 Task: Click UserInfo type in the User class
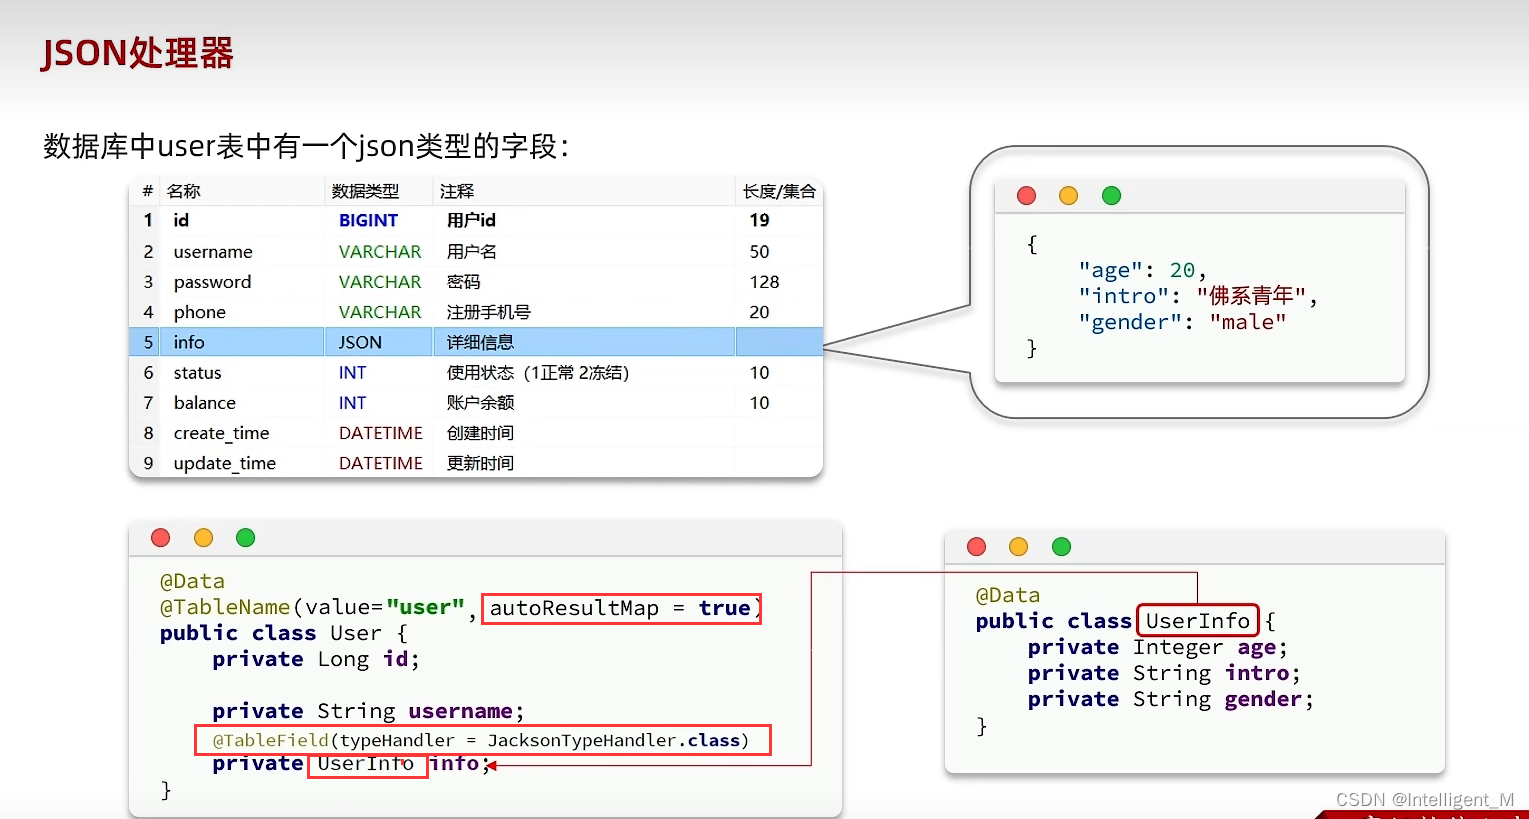coord(366,764)
